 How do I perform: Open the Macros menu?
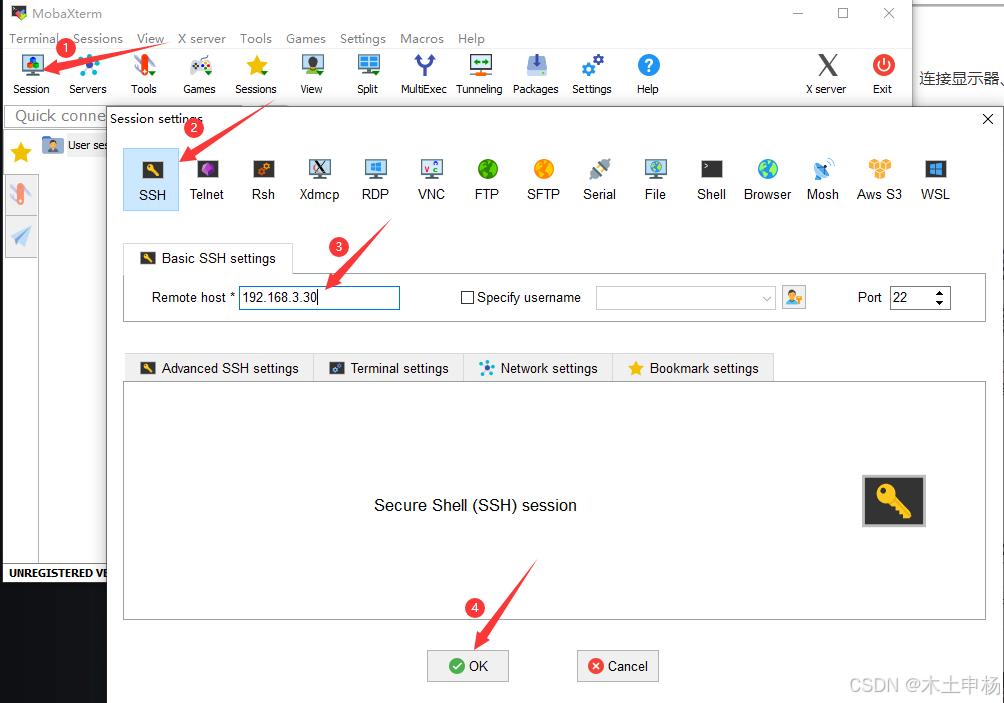[421, 38]
